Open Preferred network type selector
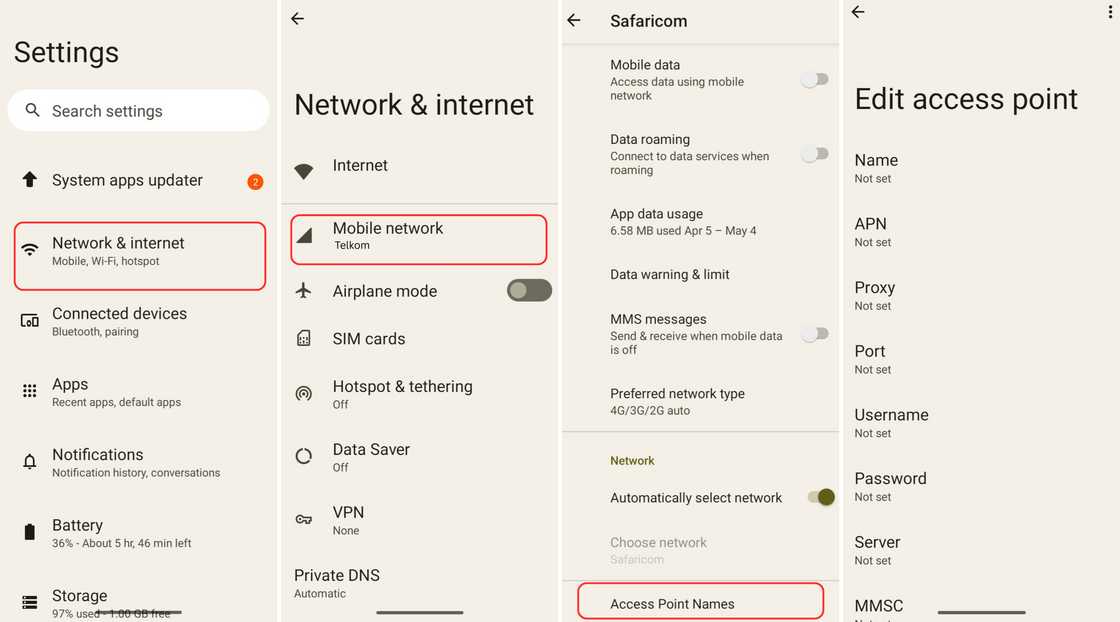This screenshot has height=622, width=1120. tap(701, 401)
